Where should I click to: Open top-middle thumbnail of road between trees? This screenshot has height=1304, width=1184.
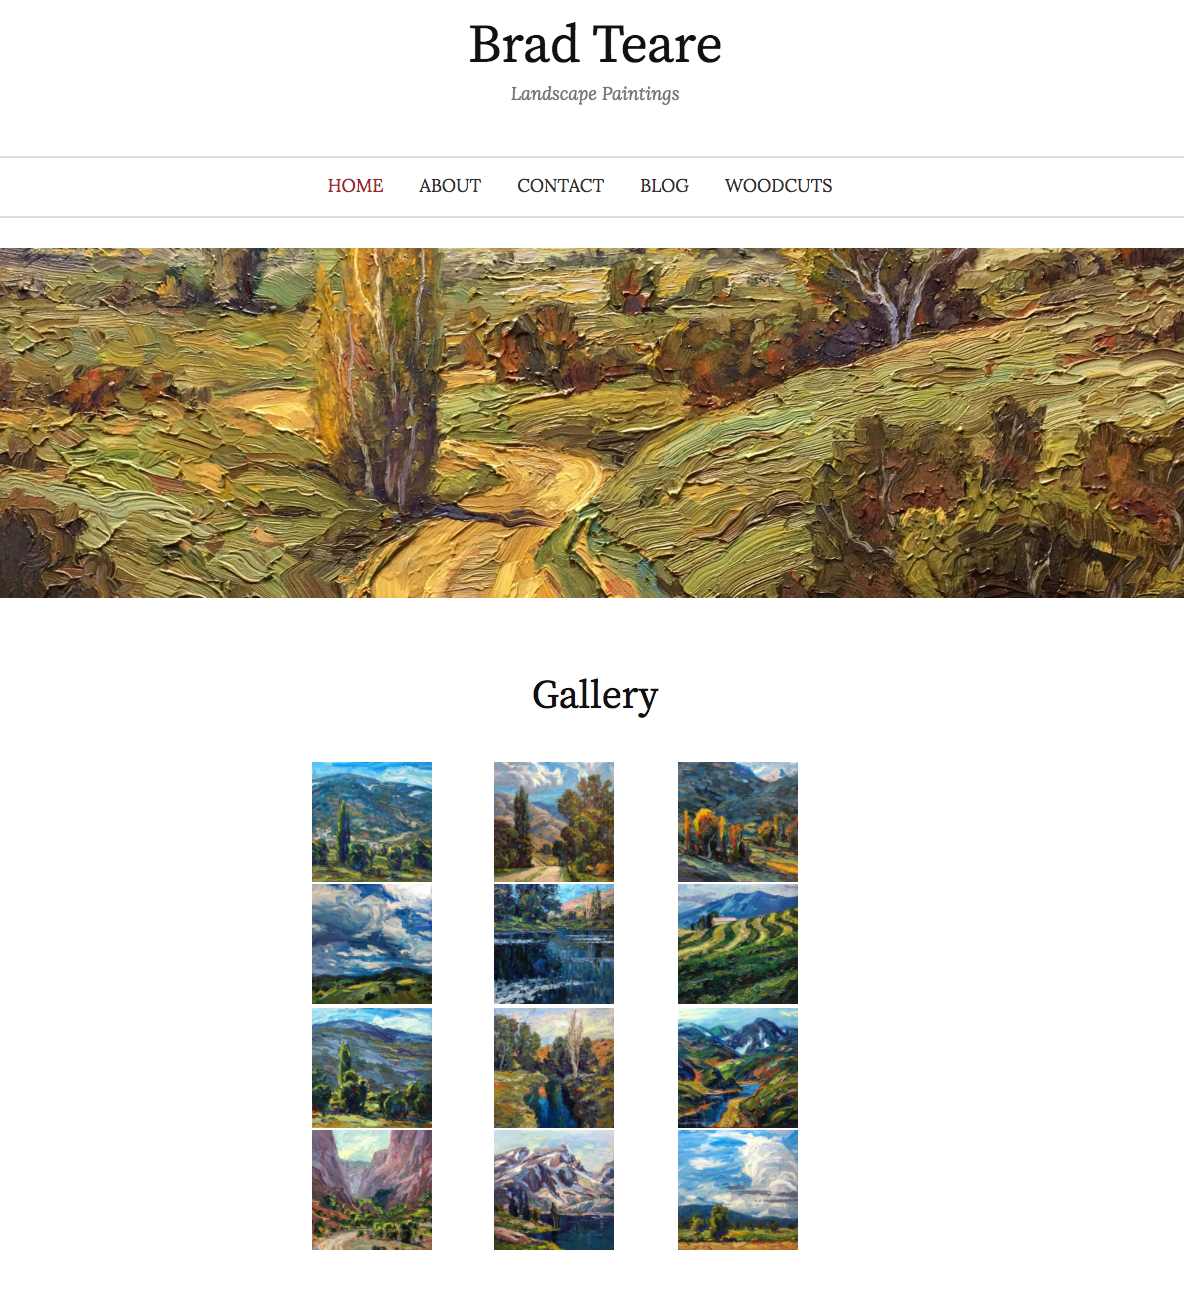point(554,822)
